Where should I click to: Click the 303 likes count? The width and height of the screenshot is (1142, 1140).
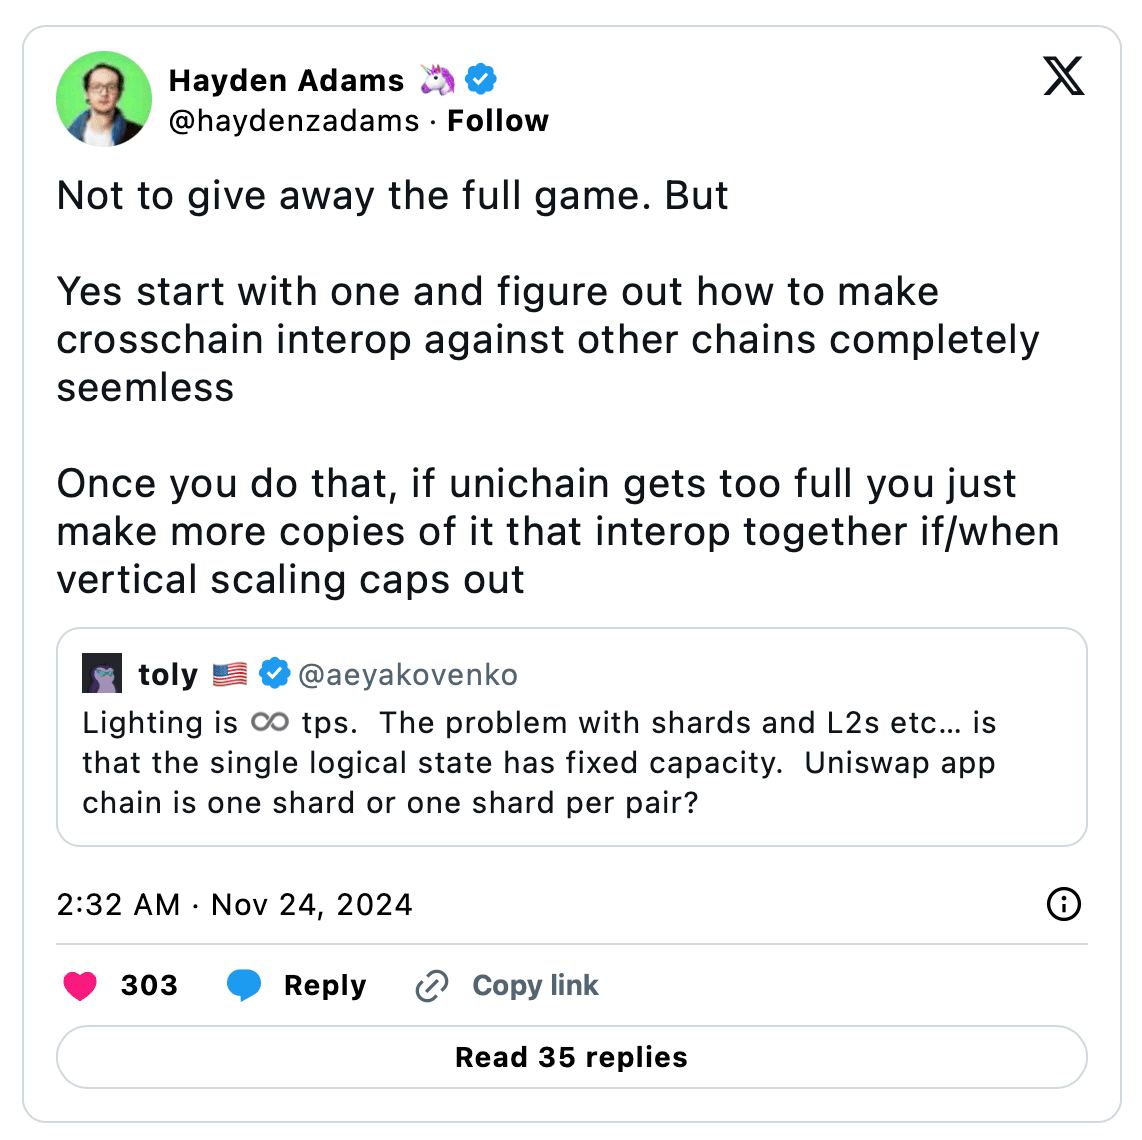pos(149,986)
